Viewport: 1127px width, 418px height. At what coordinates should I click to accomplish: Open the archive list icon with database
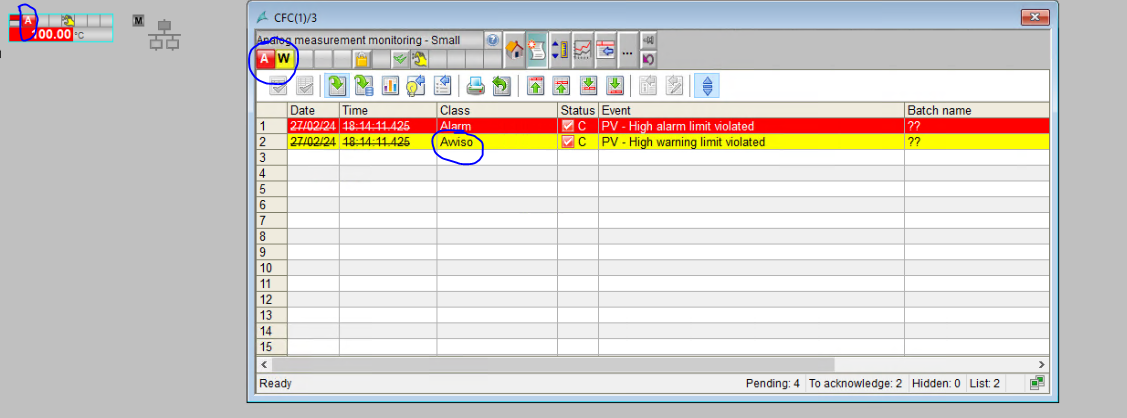click(363, 86)
